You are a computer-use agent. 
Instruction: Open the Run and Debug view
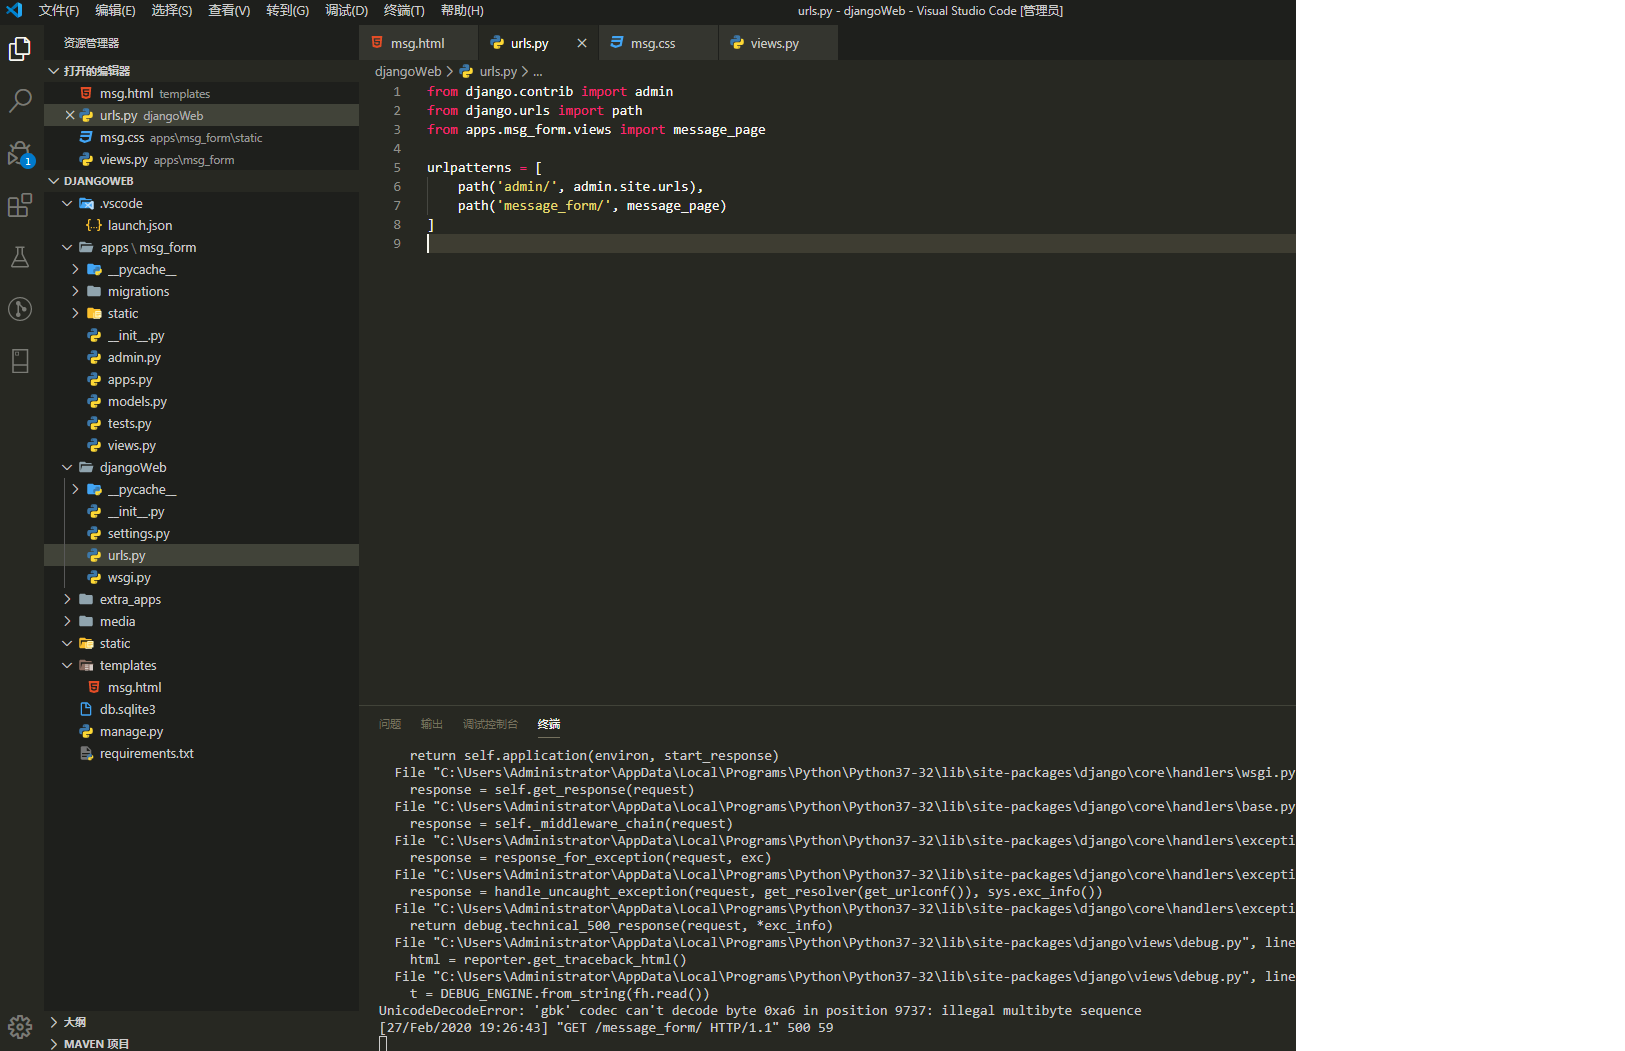click(x=20, y=153)
